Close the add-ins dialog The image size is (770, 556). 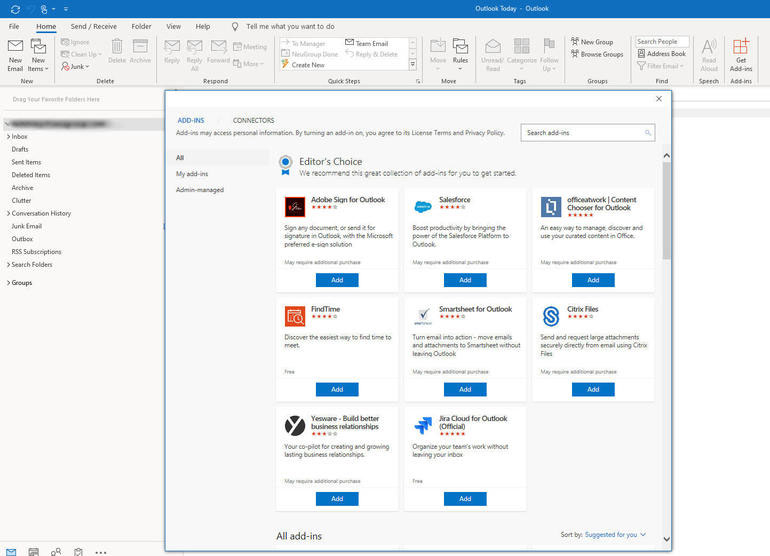coord(659,99)
